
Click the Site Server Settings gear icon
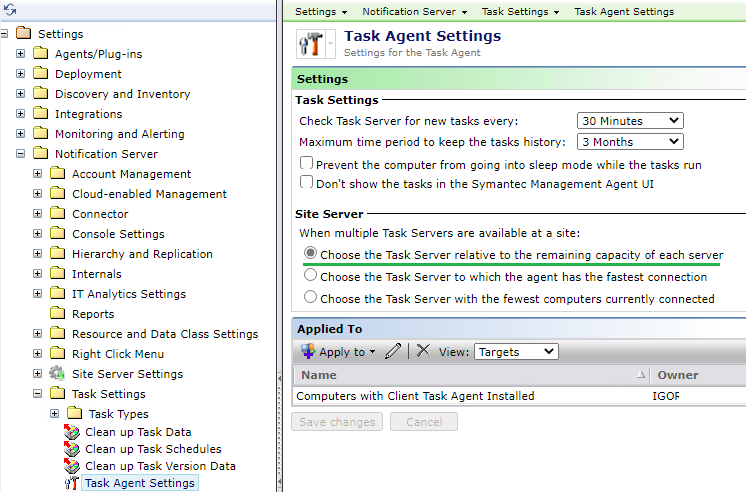pos(58,374)
